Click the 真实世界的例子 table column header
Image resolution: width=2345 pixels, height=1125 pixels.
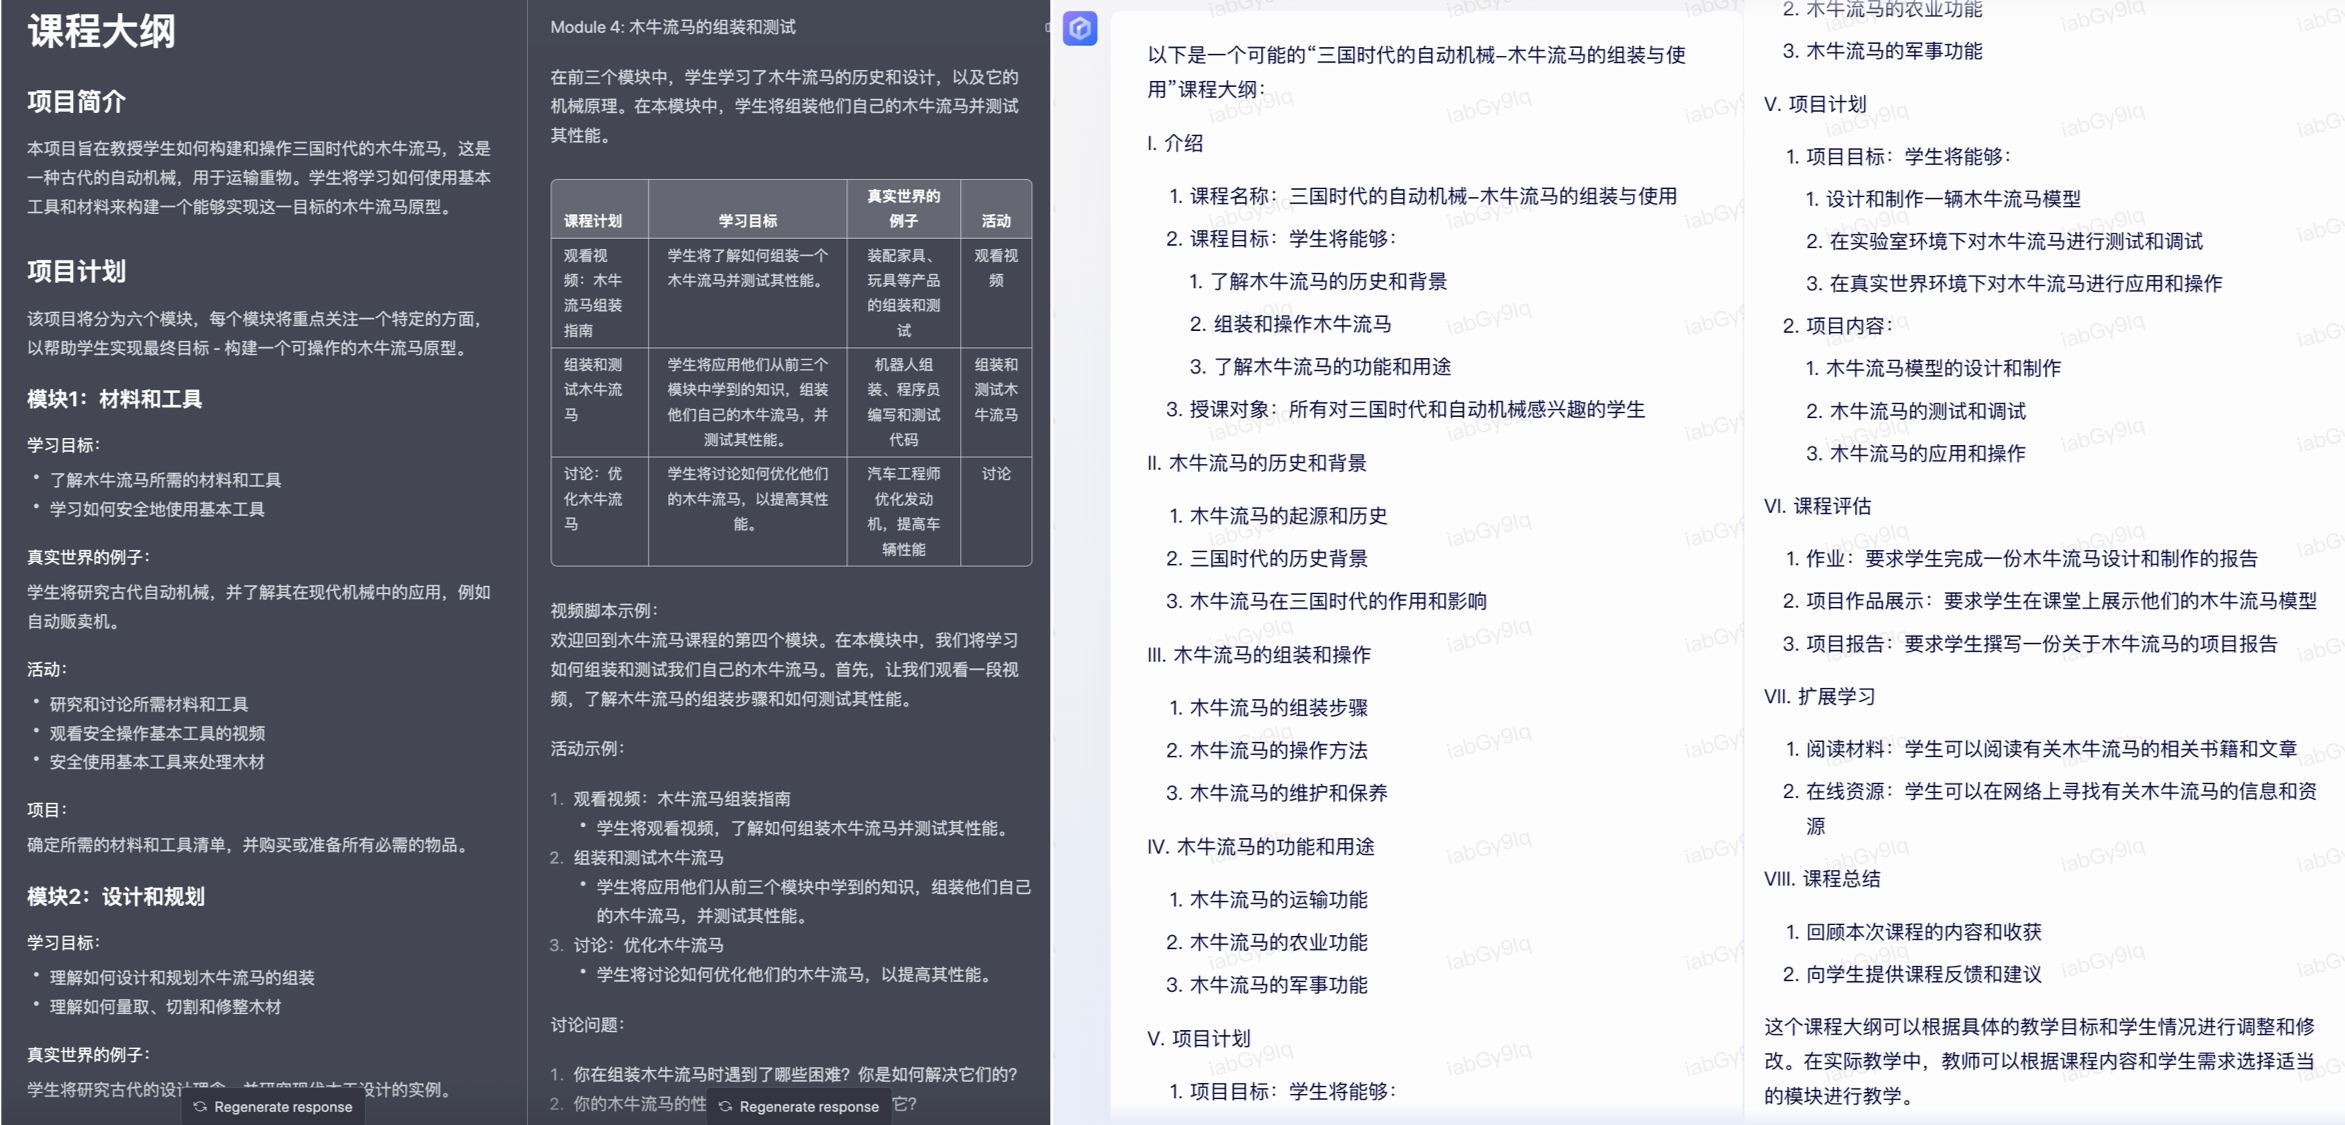pyautogui.click(x=903, y=208)
